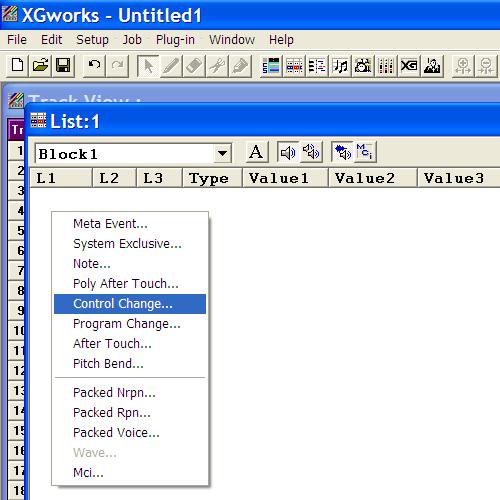Open the Drum window icon

[363, 65]
